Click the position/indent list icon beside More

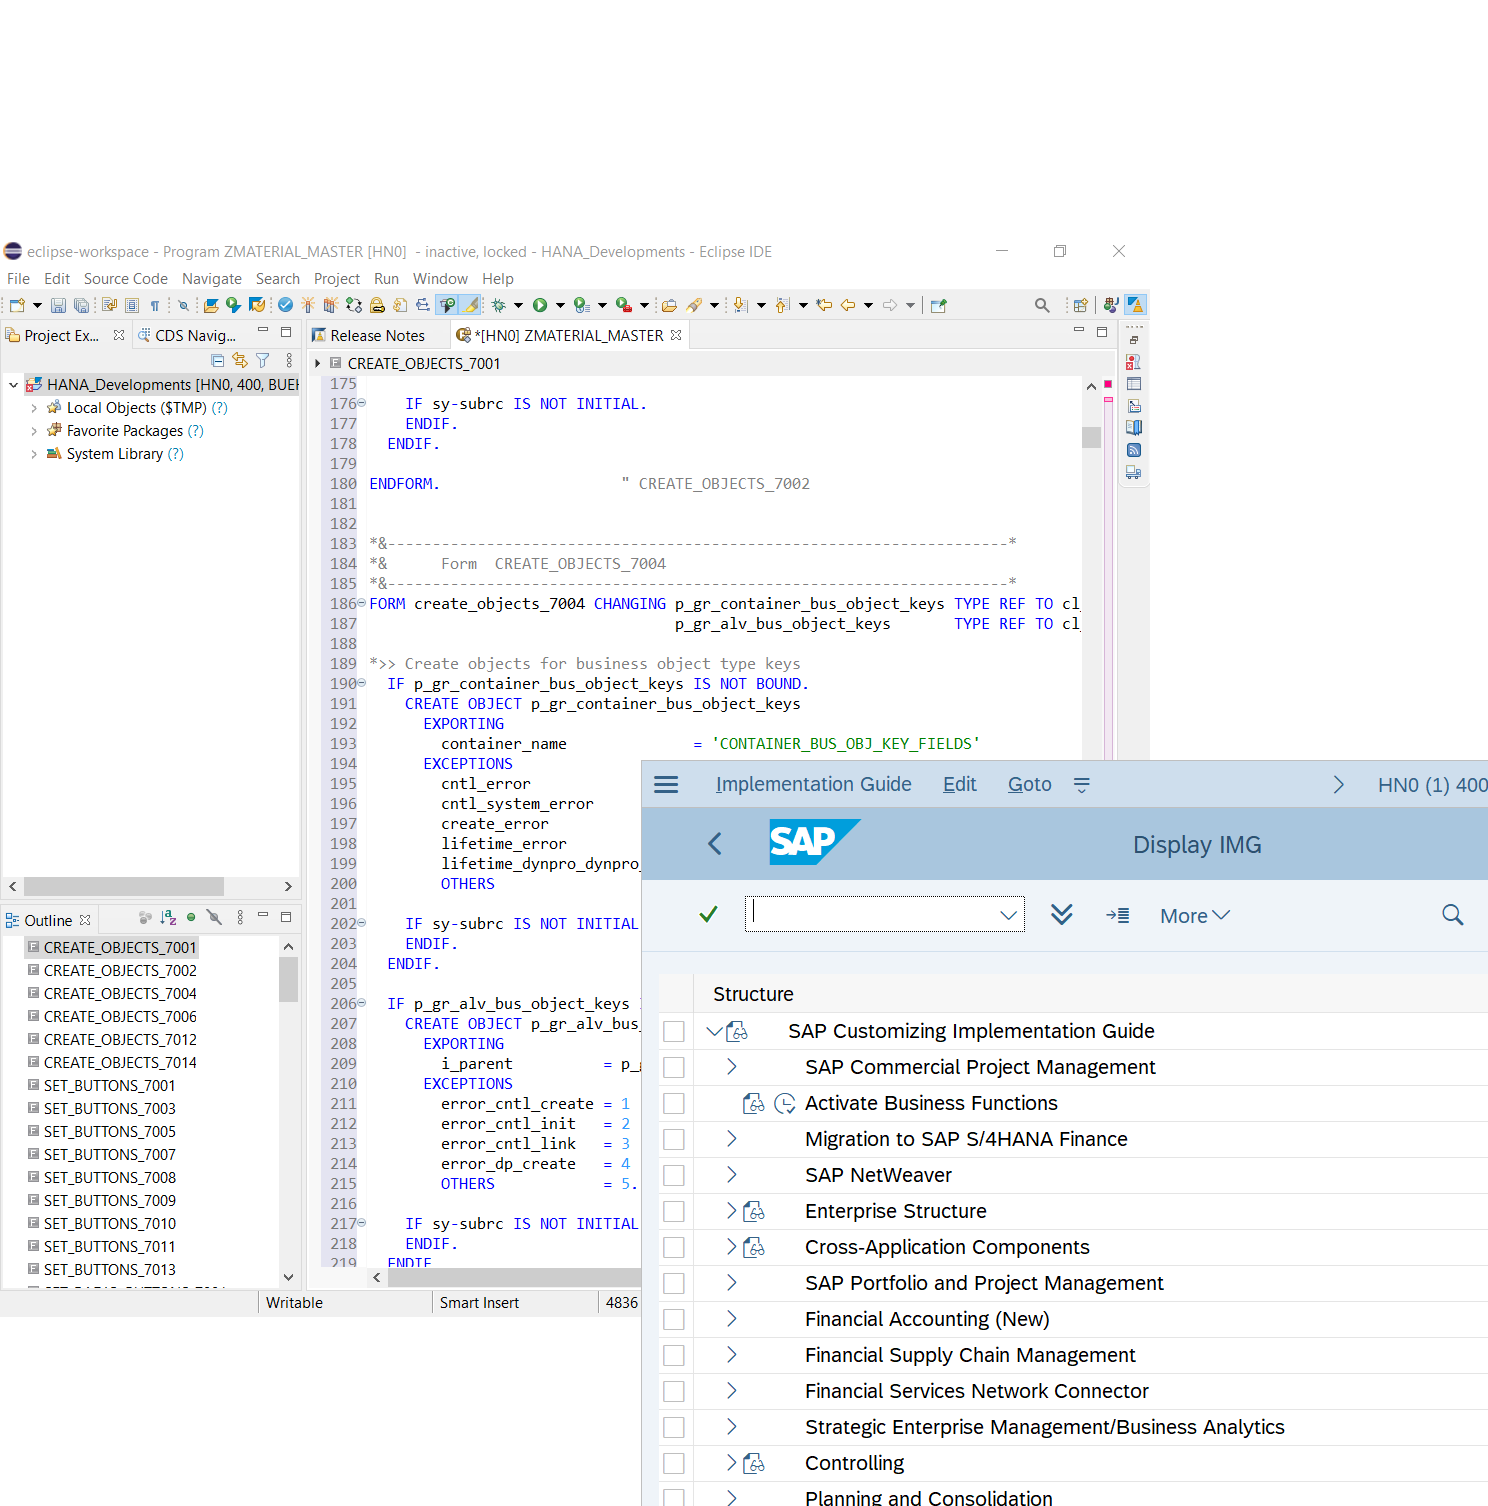pyautogui.click(x=1118, y=915)
